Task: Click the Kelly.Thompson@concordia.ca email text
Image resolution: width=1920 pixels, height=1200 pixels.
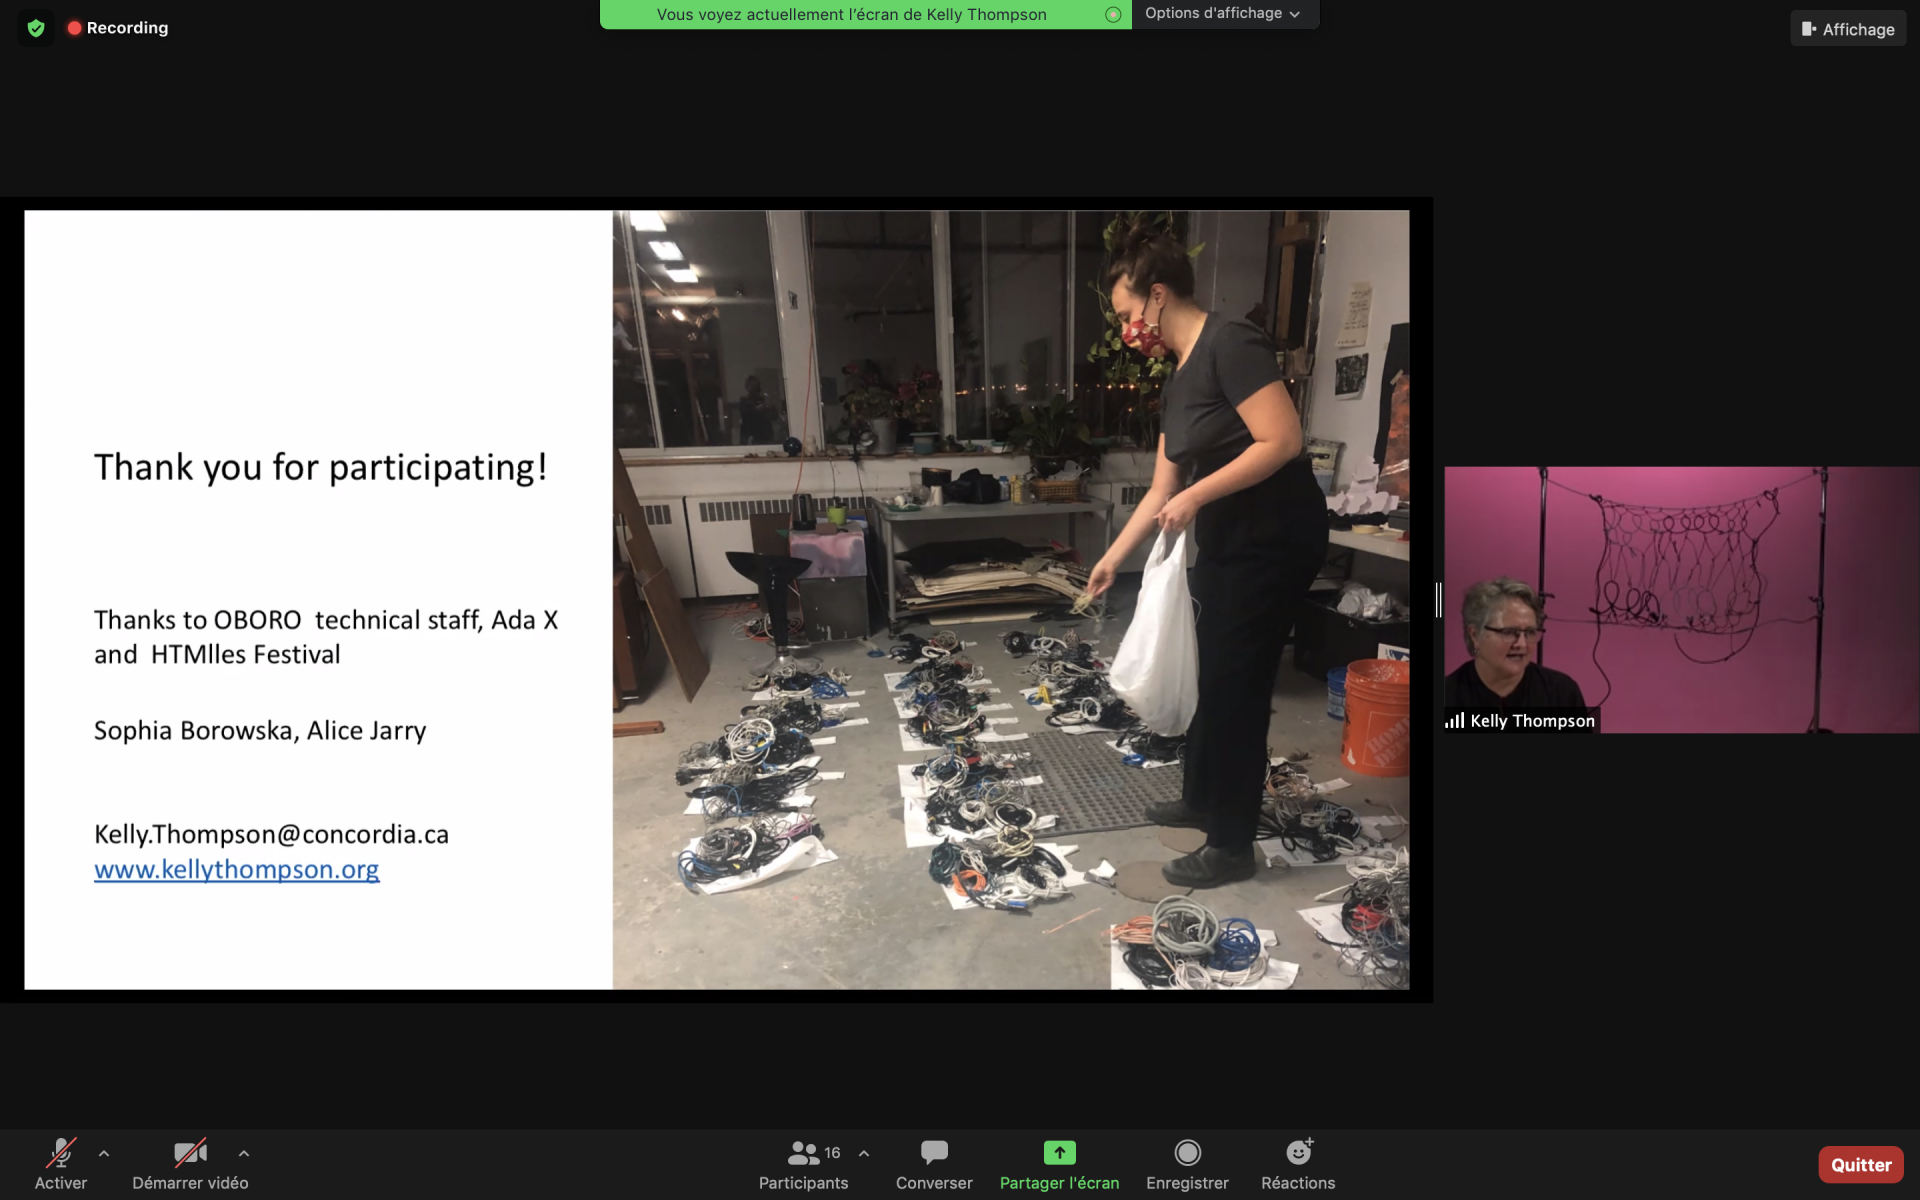Action: coord(271,834)
